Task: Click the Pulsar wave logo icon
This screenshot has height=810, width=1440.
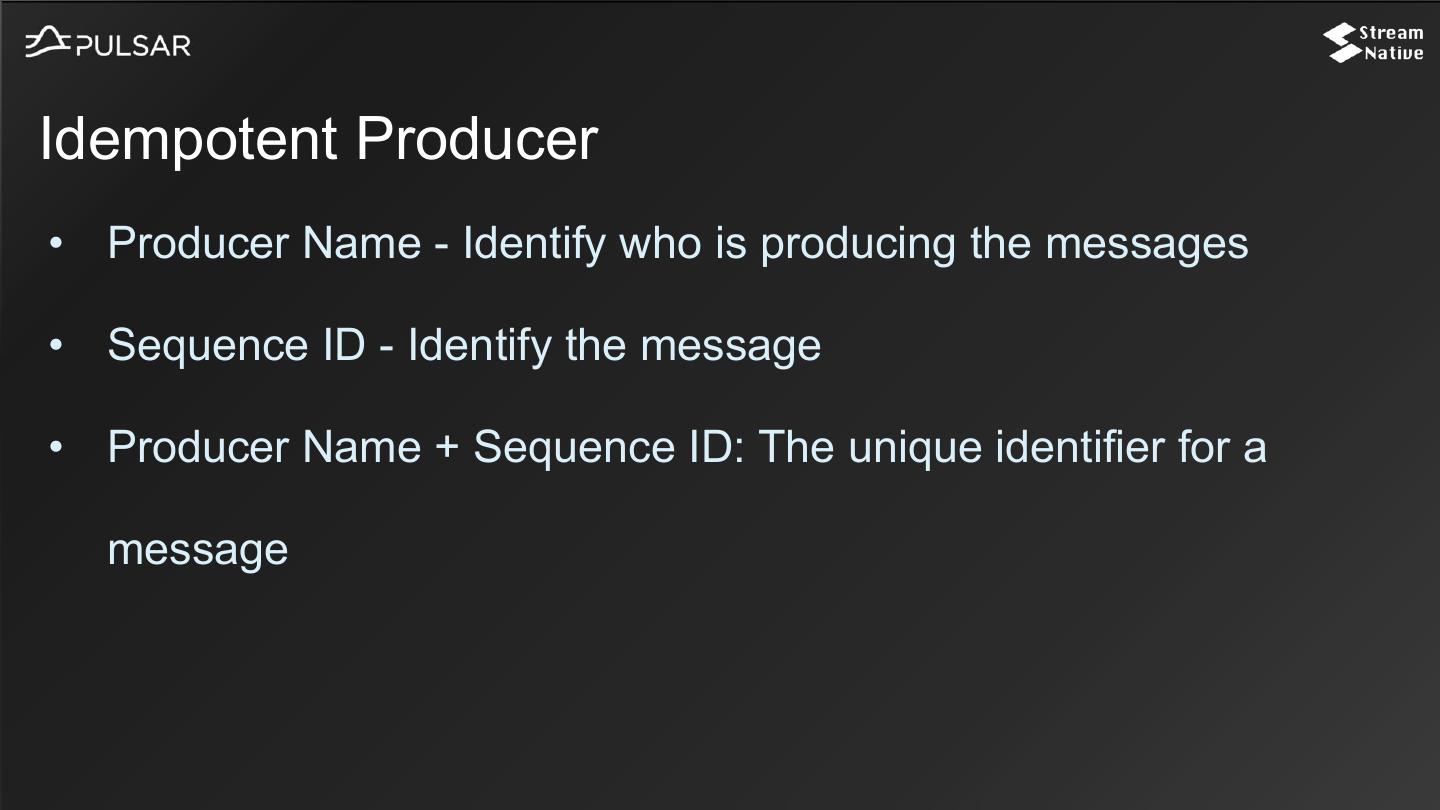Action: (x=47, y=43)
